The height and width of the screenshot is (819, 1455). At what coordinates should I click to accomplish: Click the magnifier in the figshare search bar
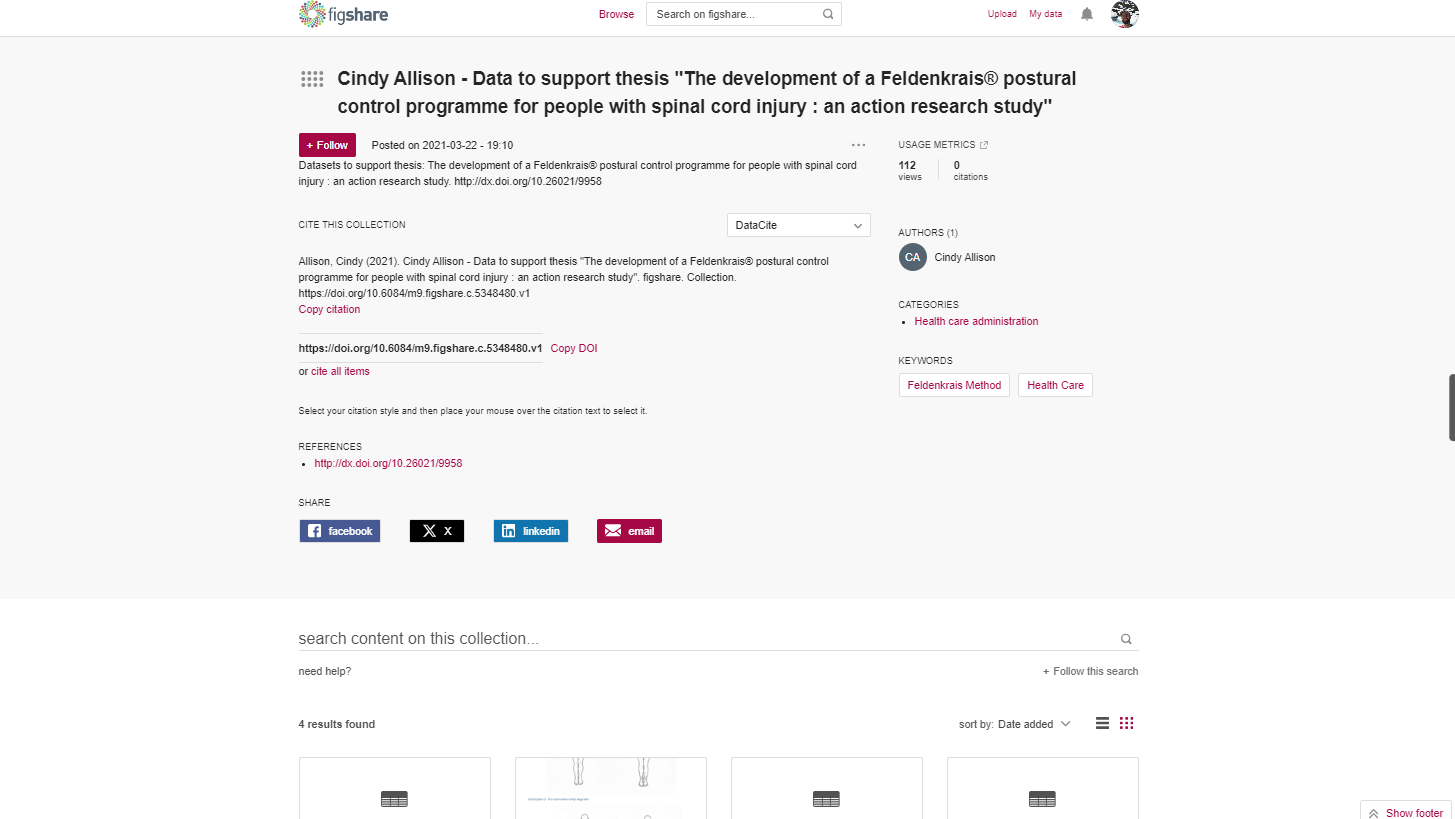point(828,14)
